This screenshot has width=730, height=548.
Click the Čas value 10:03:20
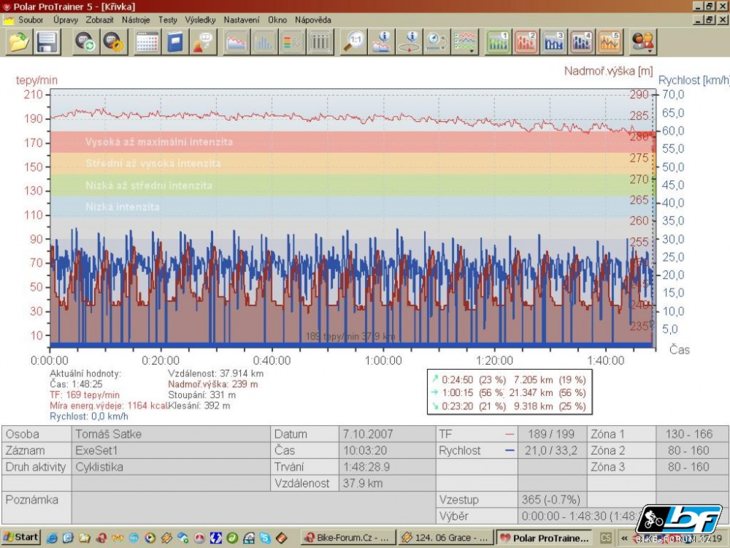[387, 451]
